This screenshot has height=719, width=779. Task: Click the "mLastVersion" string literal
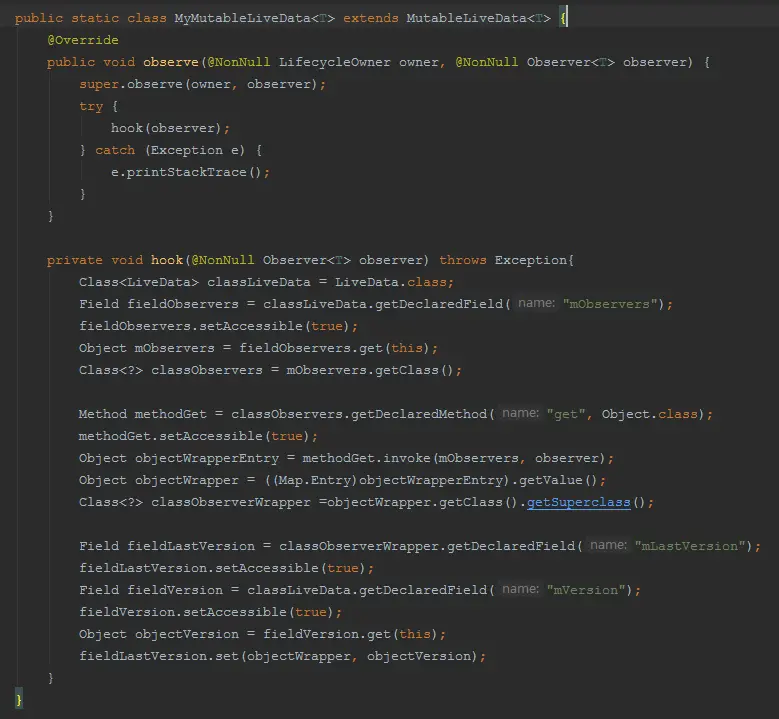click(x=691, y=546)
